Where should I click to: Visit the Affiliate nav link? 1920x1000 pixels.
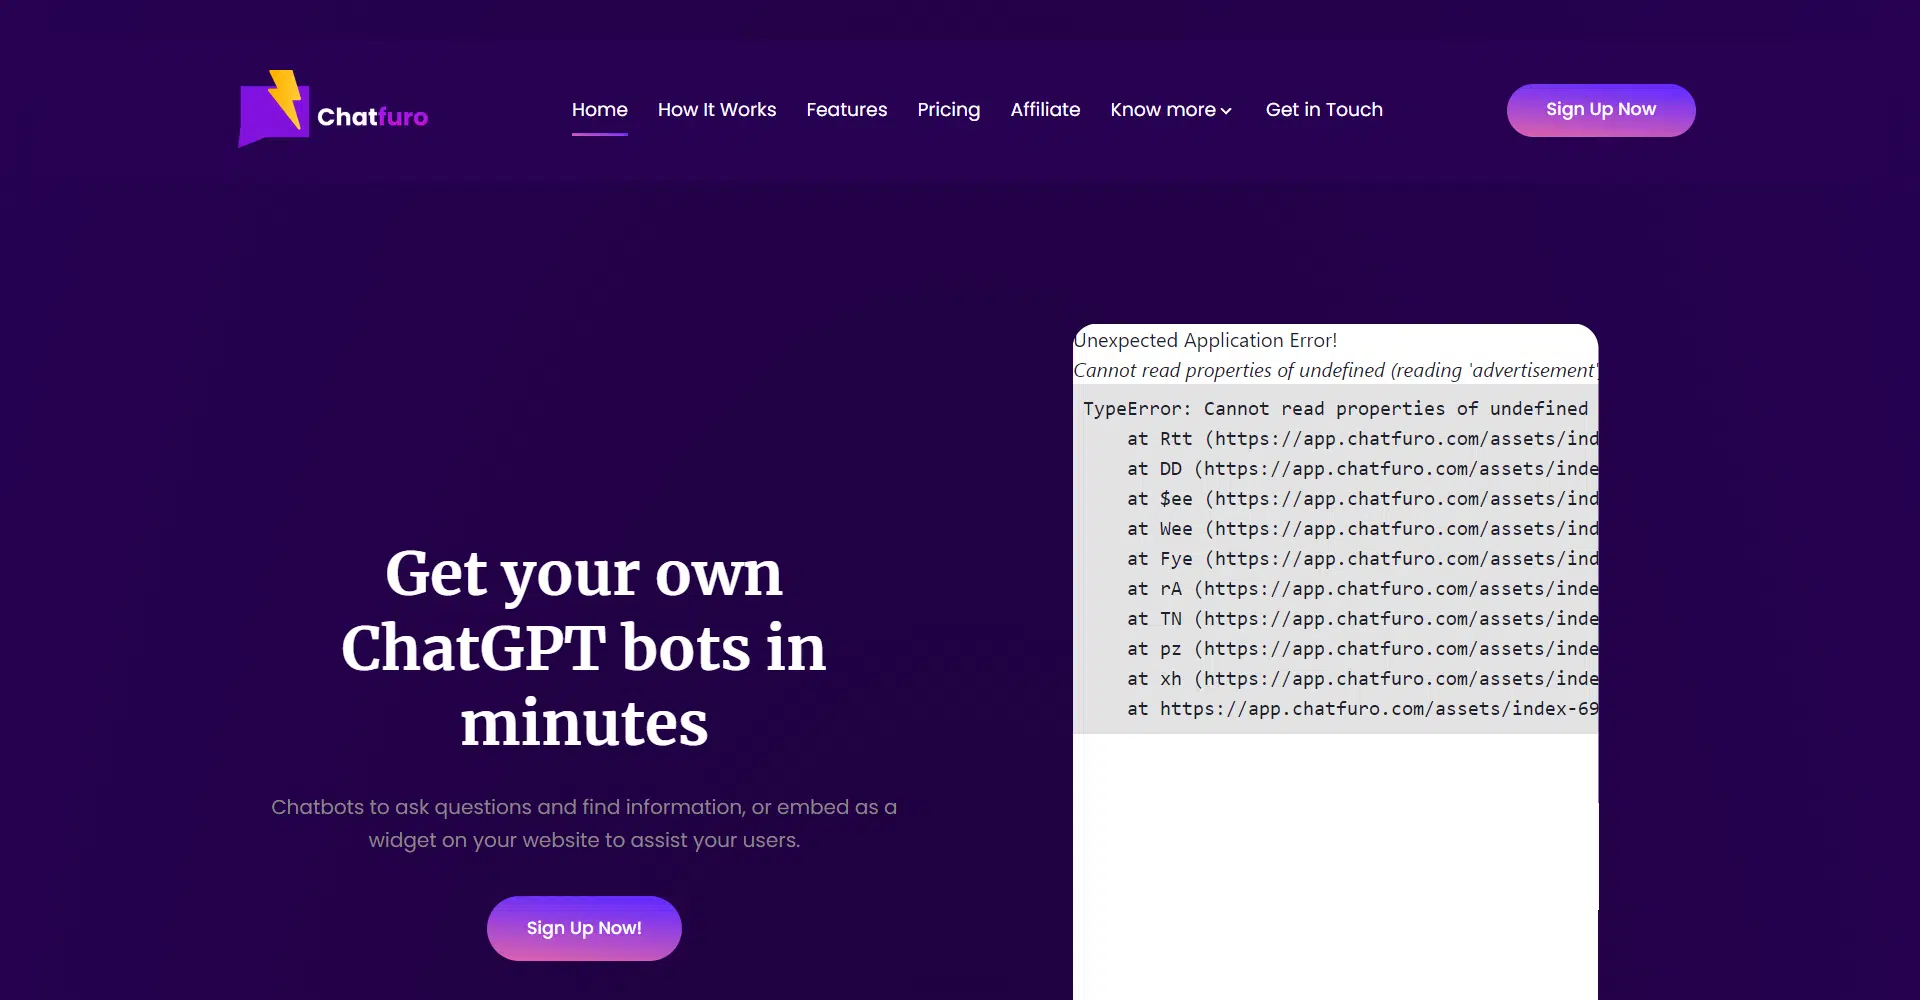[x=1045, y=110]
